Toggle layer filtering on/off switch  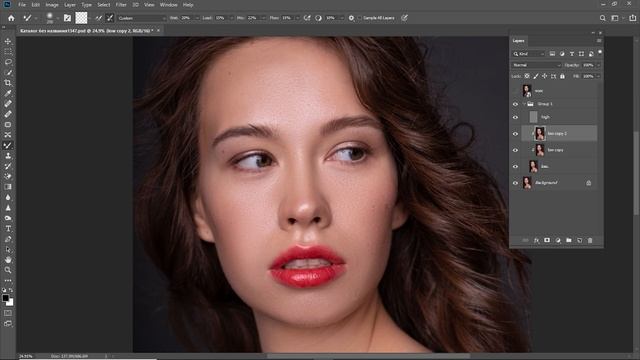click(600, 52)
